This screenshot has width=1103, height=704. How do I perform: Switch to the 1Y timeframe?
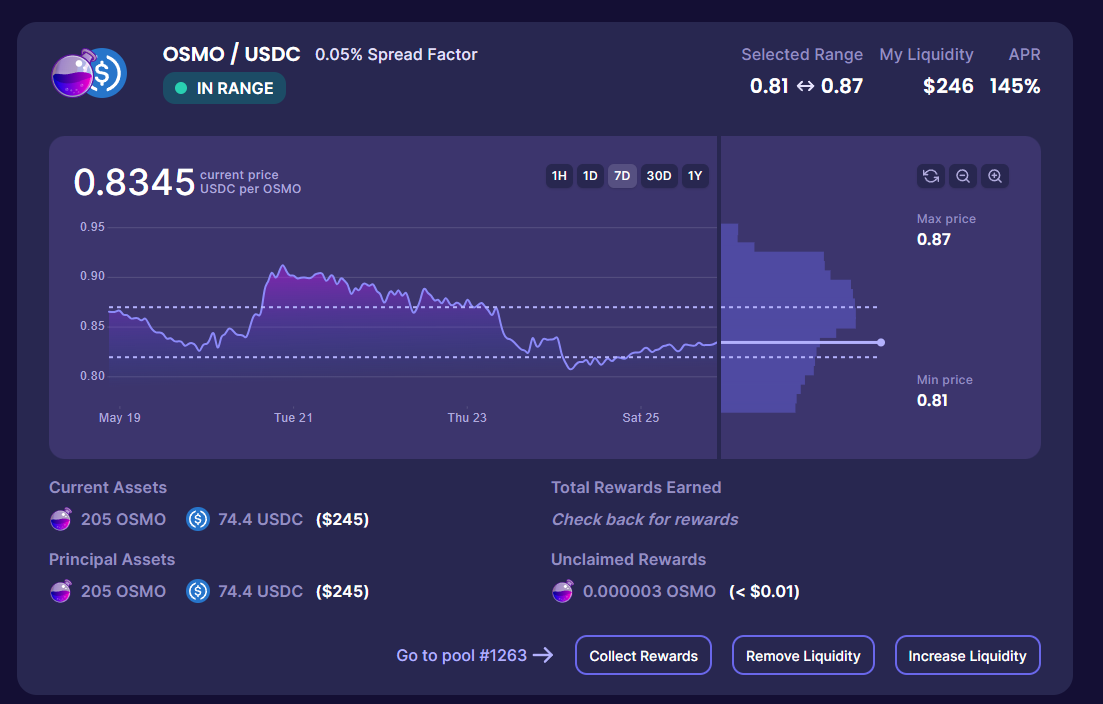click(695, 176)
